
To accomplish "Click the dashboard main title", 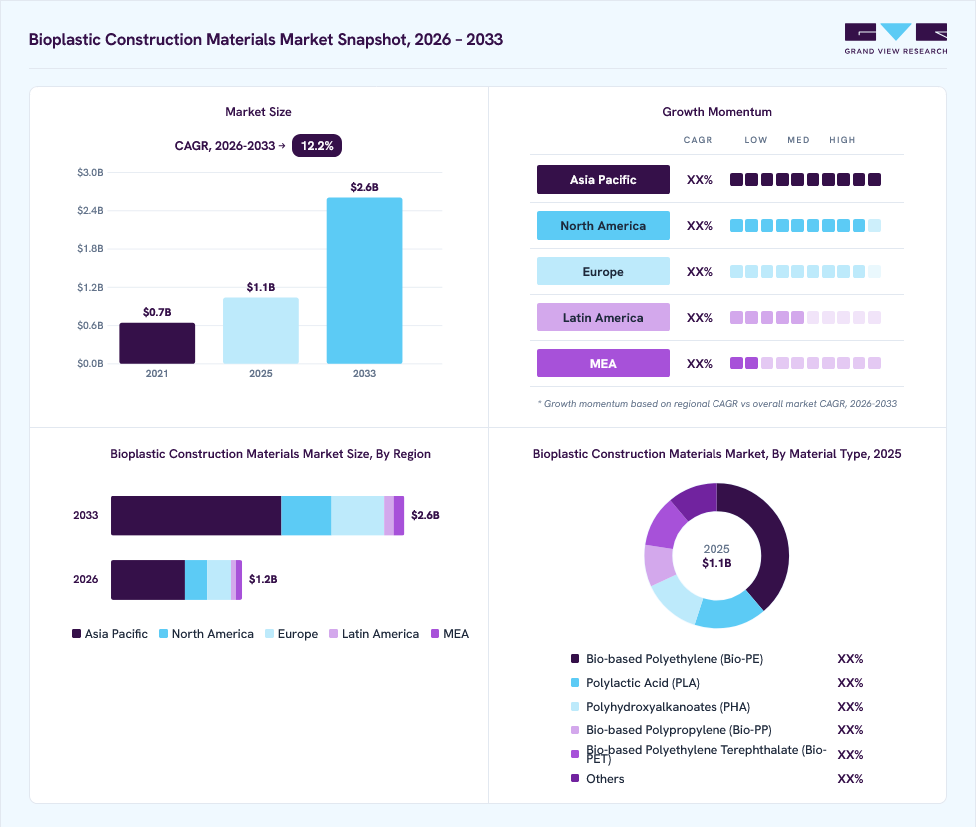I will pyautogui.click(x=266, y=39).
